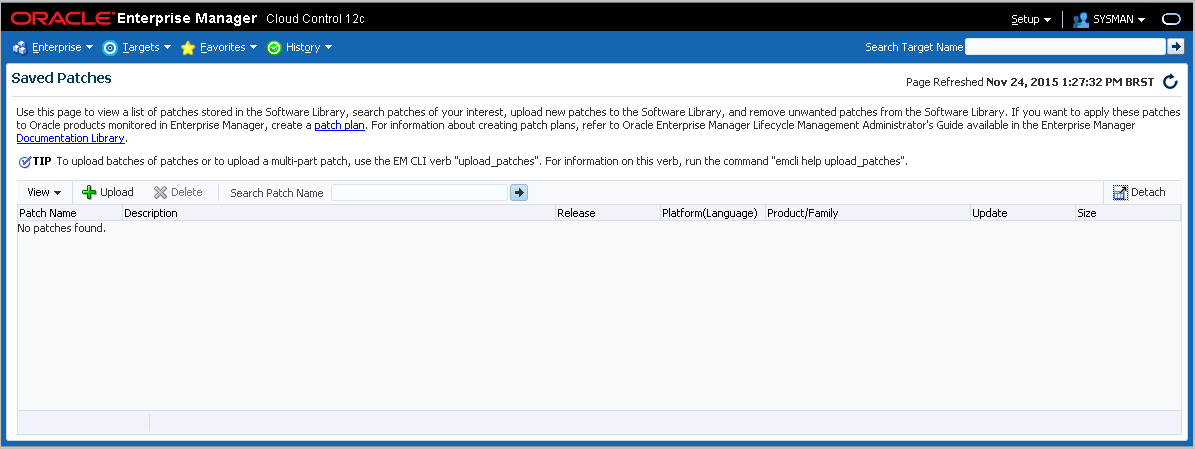Submit target name search with arrow button
Image resolution: width=1195 pixels, height=449 pixels.
(1176, 47)
